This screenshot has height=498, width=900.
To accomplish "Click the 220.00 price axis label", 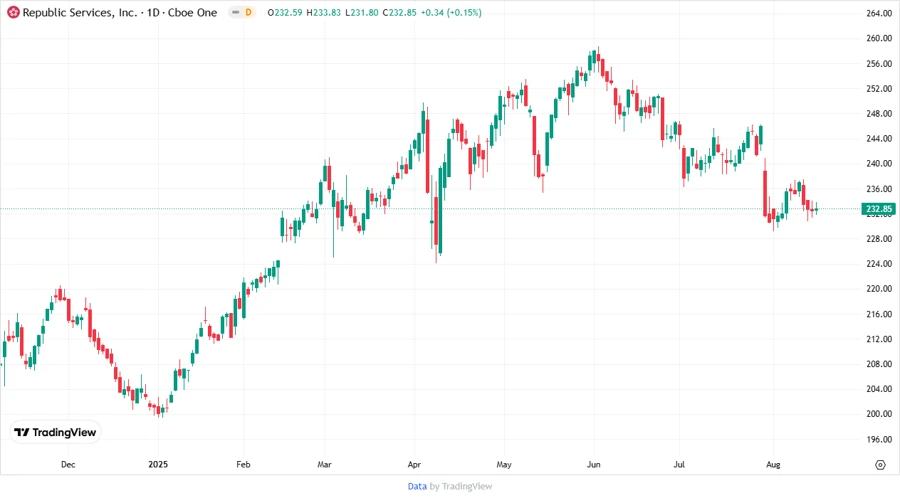I will pos(879,289).
